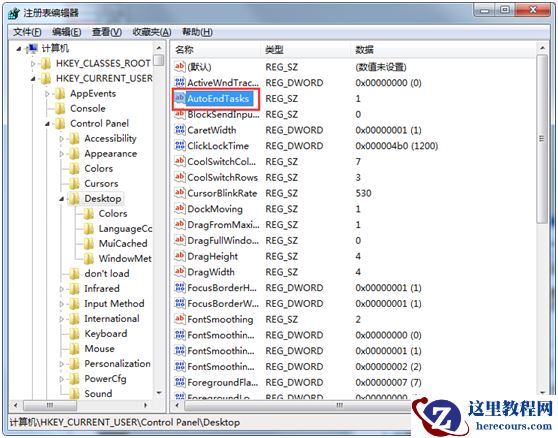Click the MuiCached folder icon
The width and height of the screenshot is (558, 438).
(x=88, y=244)
